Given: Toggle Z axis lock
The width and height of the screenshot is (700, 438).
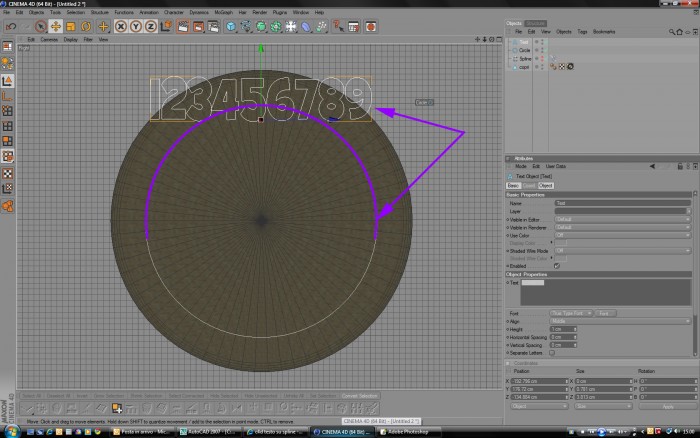Looking at the screenshot, I should click(x=151, y=26).
